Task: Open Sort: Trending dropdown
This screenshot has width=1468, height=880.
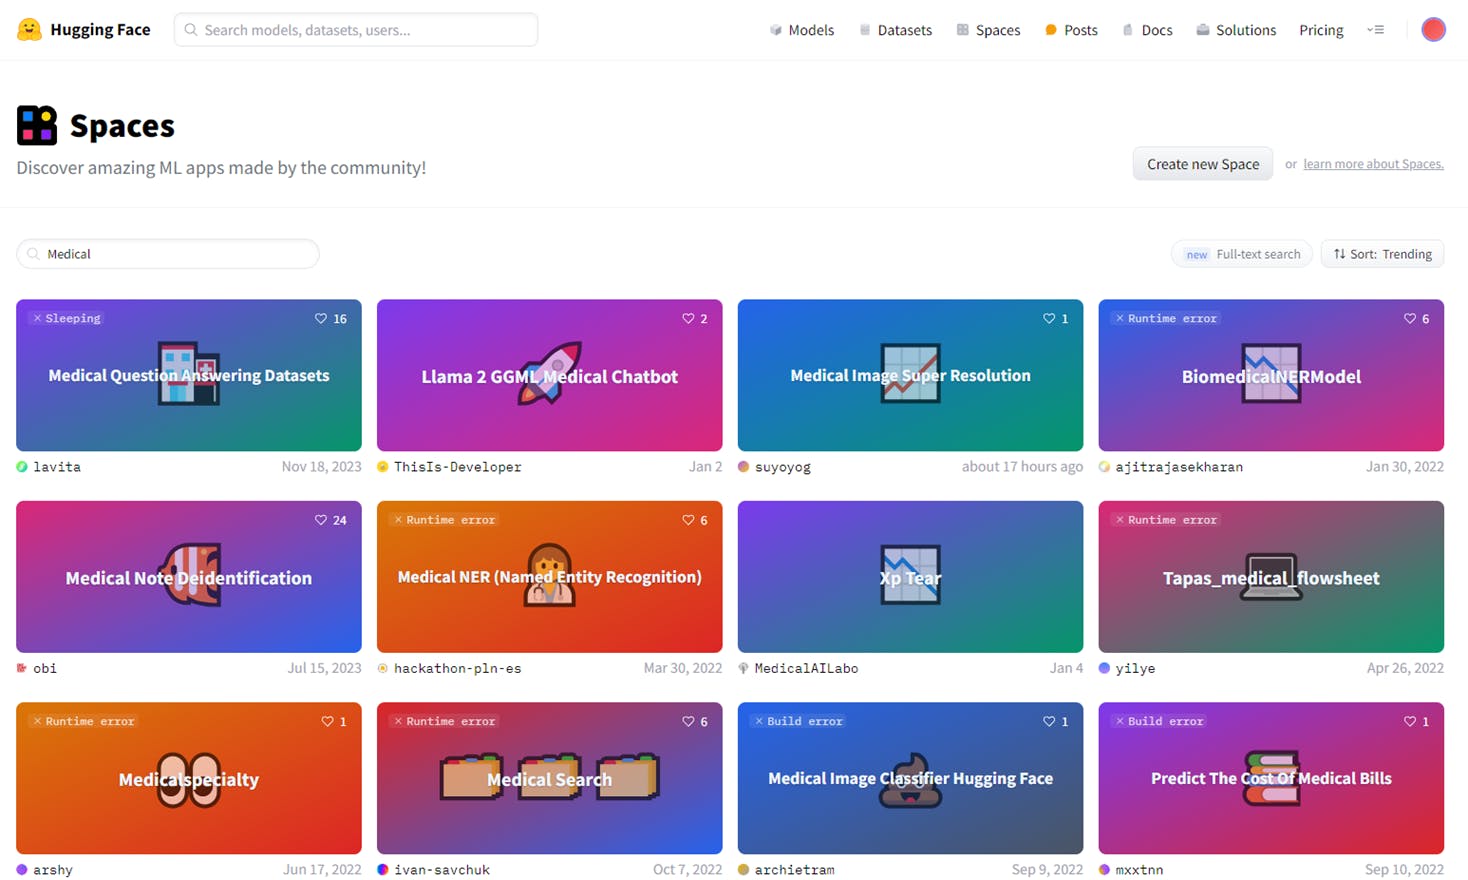Action: tap(1382, 254)
